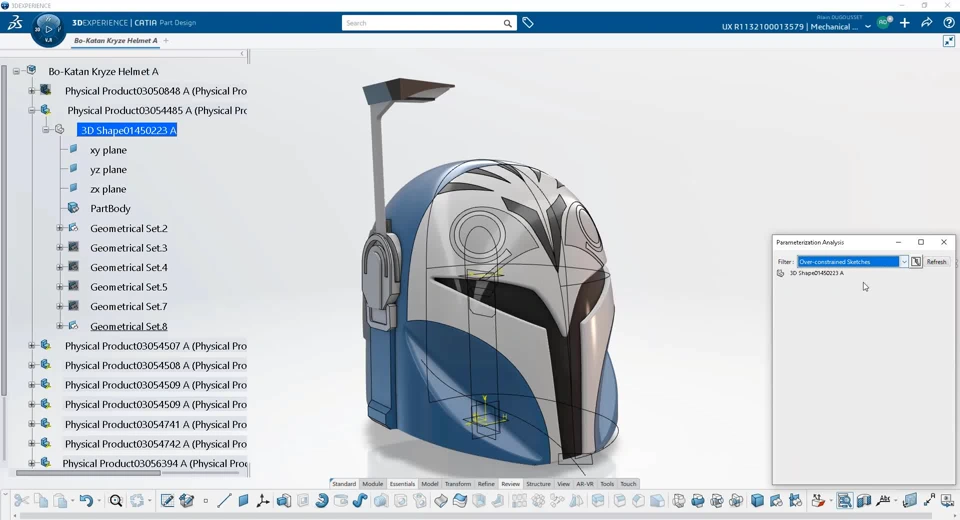Switch to the Structure toolbar tab
The width and height of the screenshot is (960, 520).
point(538,484)
